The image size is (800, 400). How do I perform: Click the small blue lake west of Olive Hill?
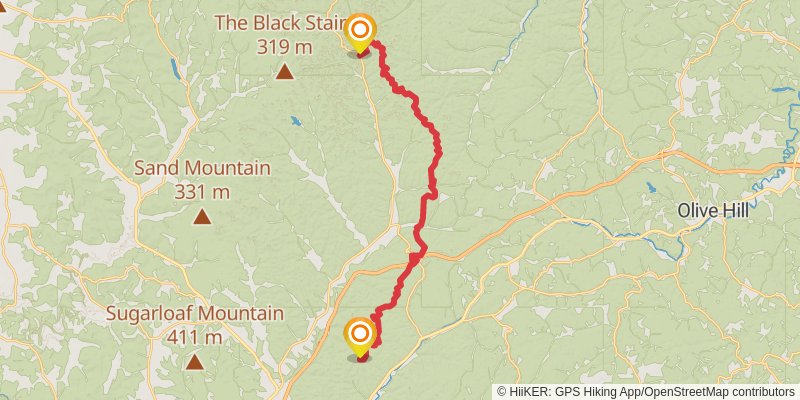tap(651, 187)
